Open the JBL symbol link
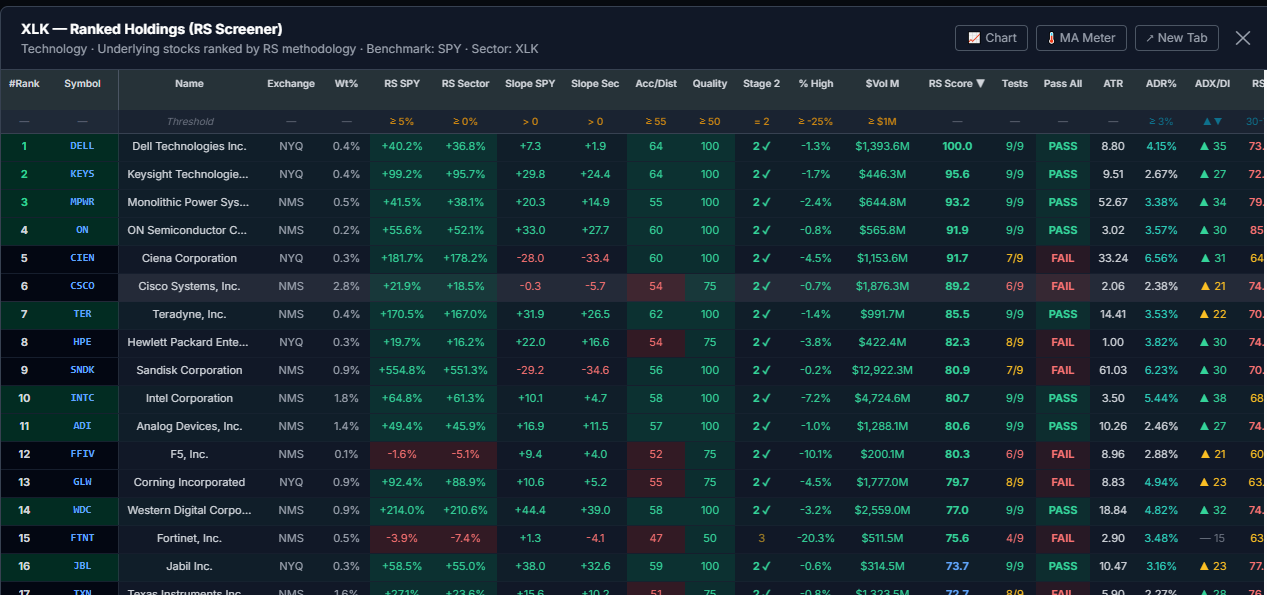 [82, 566]
